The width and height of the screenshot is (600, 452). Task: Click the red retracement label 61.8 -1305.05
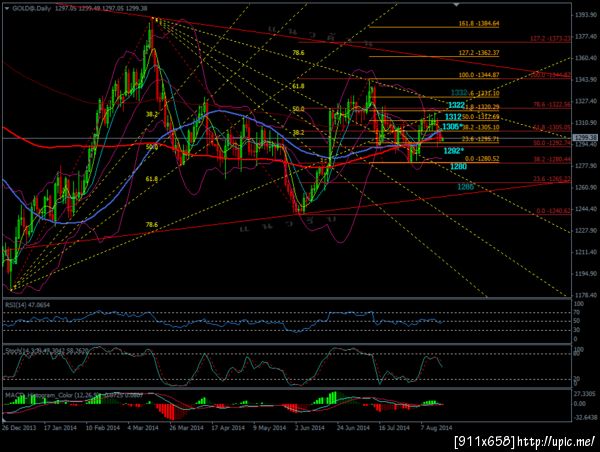[x=552, y=127]
